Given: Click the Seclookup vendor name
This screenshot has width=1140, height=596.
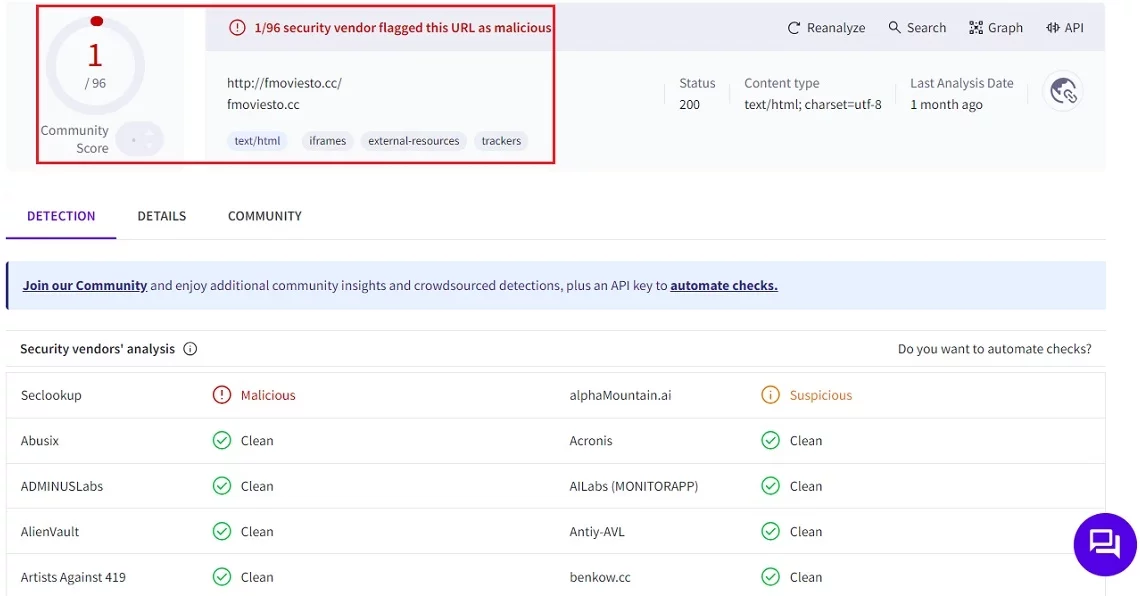Looking at the screenshot, I should pos(51,395).
